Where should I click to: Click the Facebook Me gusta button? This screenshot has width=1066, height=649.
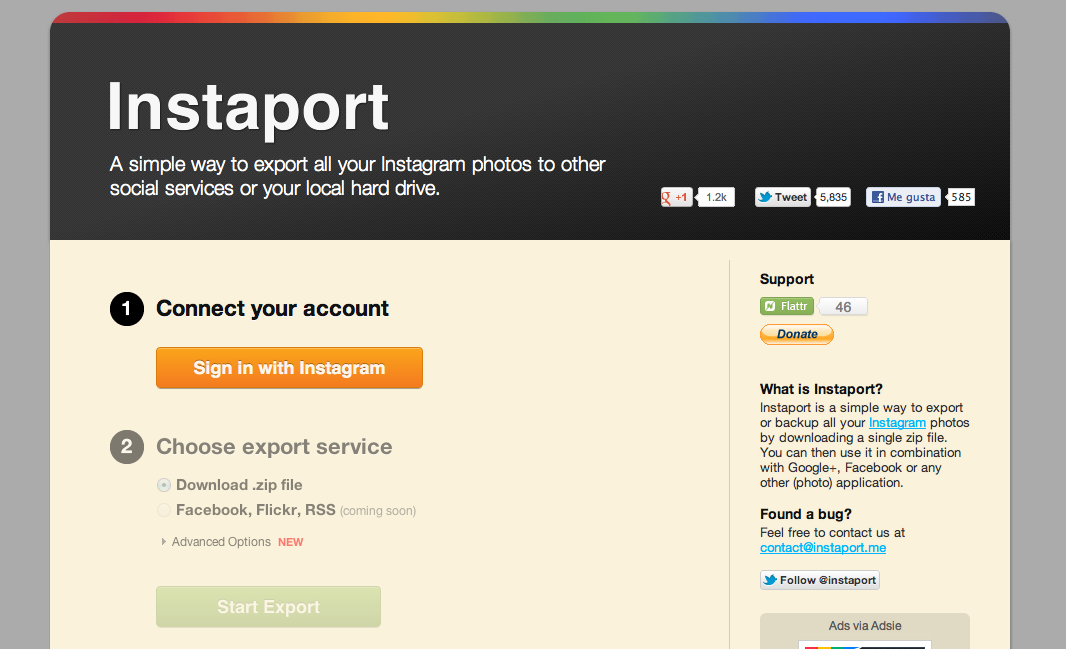(x=904, y=197)
